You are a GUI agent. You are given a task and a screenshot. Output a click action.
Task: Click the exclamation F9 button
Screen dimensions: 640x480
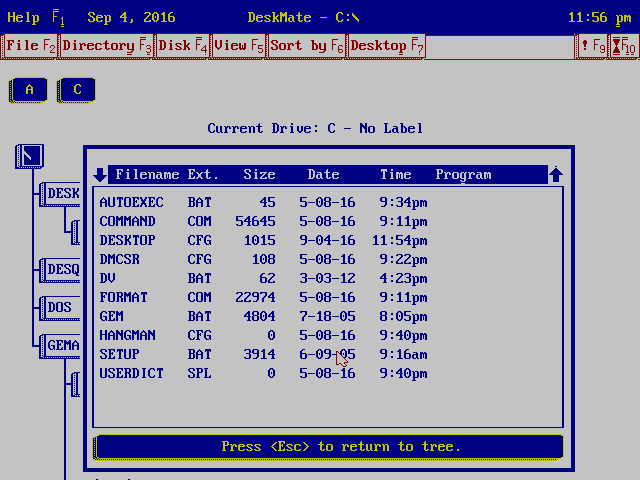pos(592,46)
